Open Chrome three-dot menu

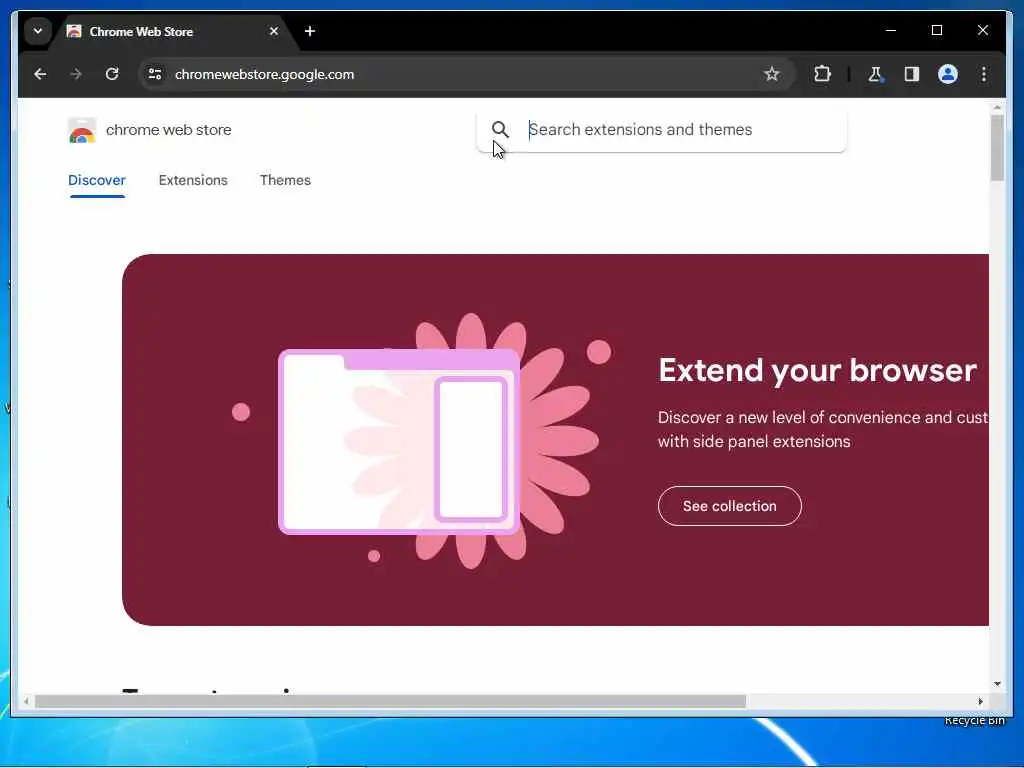[x=984, y=74]
